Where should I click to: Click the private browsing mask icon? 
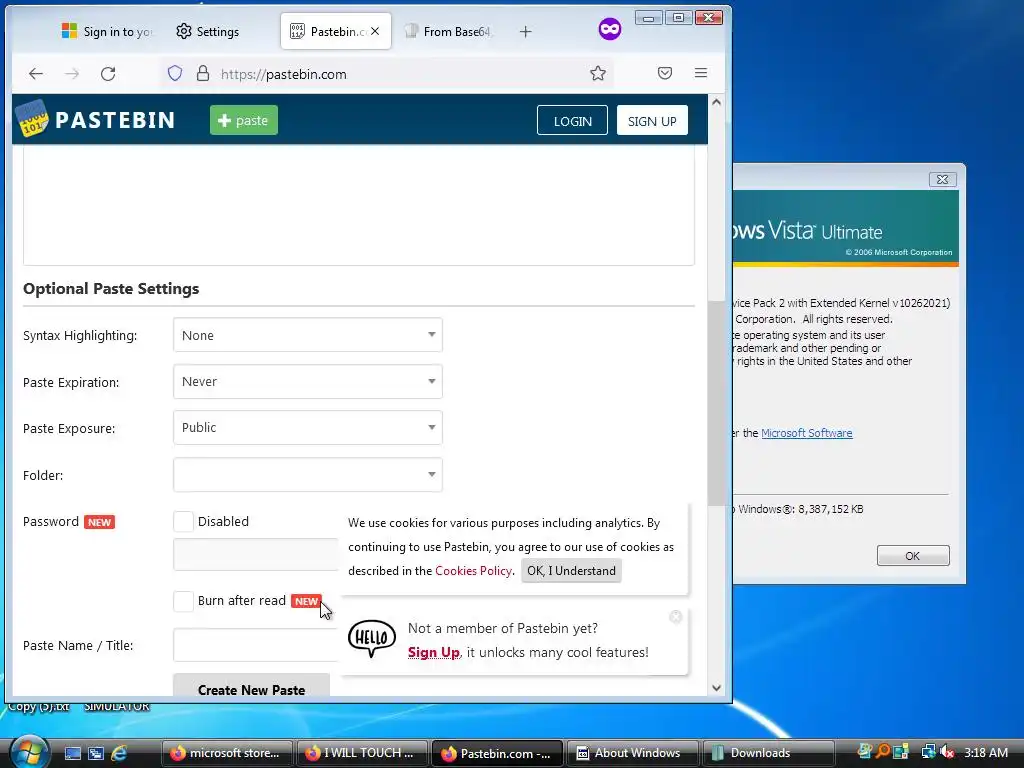pyautogui.click(x=610, y=29)
